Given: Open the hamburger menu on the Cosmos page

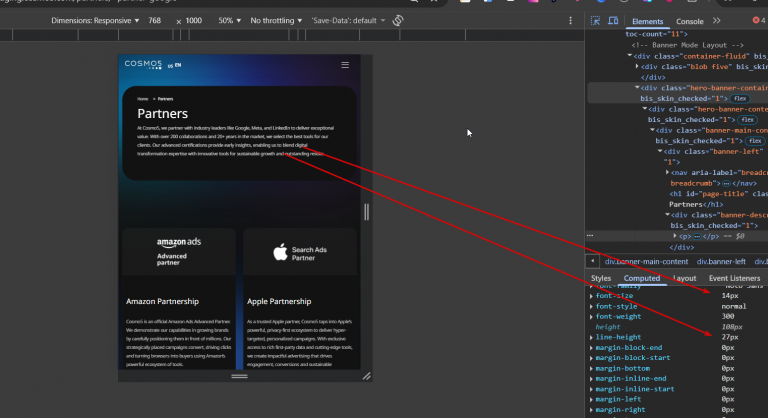Looking at the screenshot, I should click(345, 65).
